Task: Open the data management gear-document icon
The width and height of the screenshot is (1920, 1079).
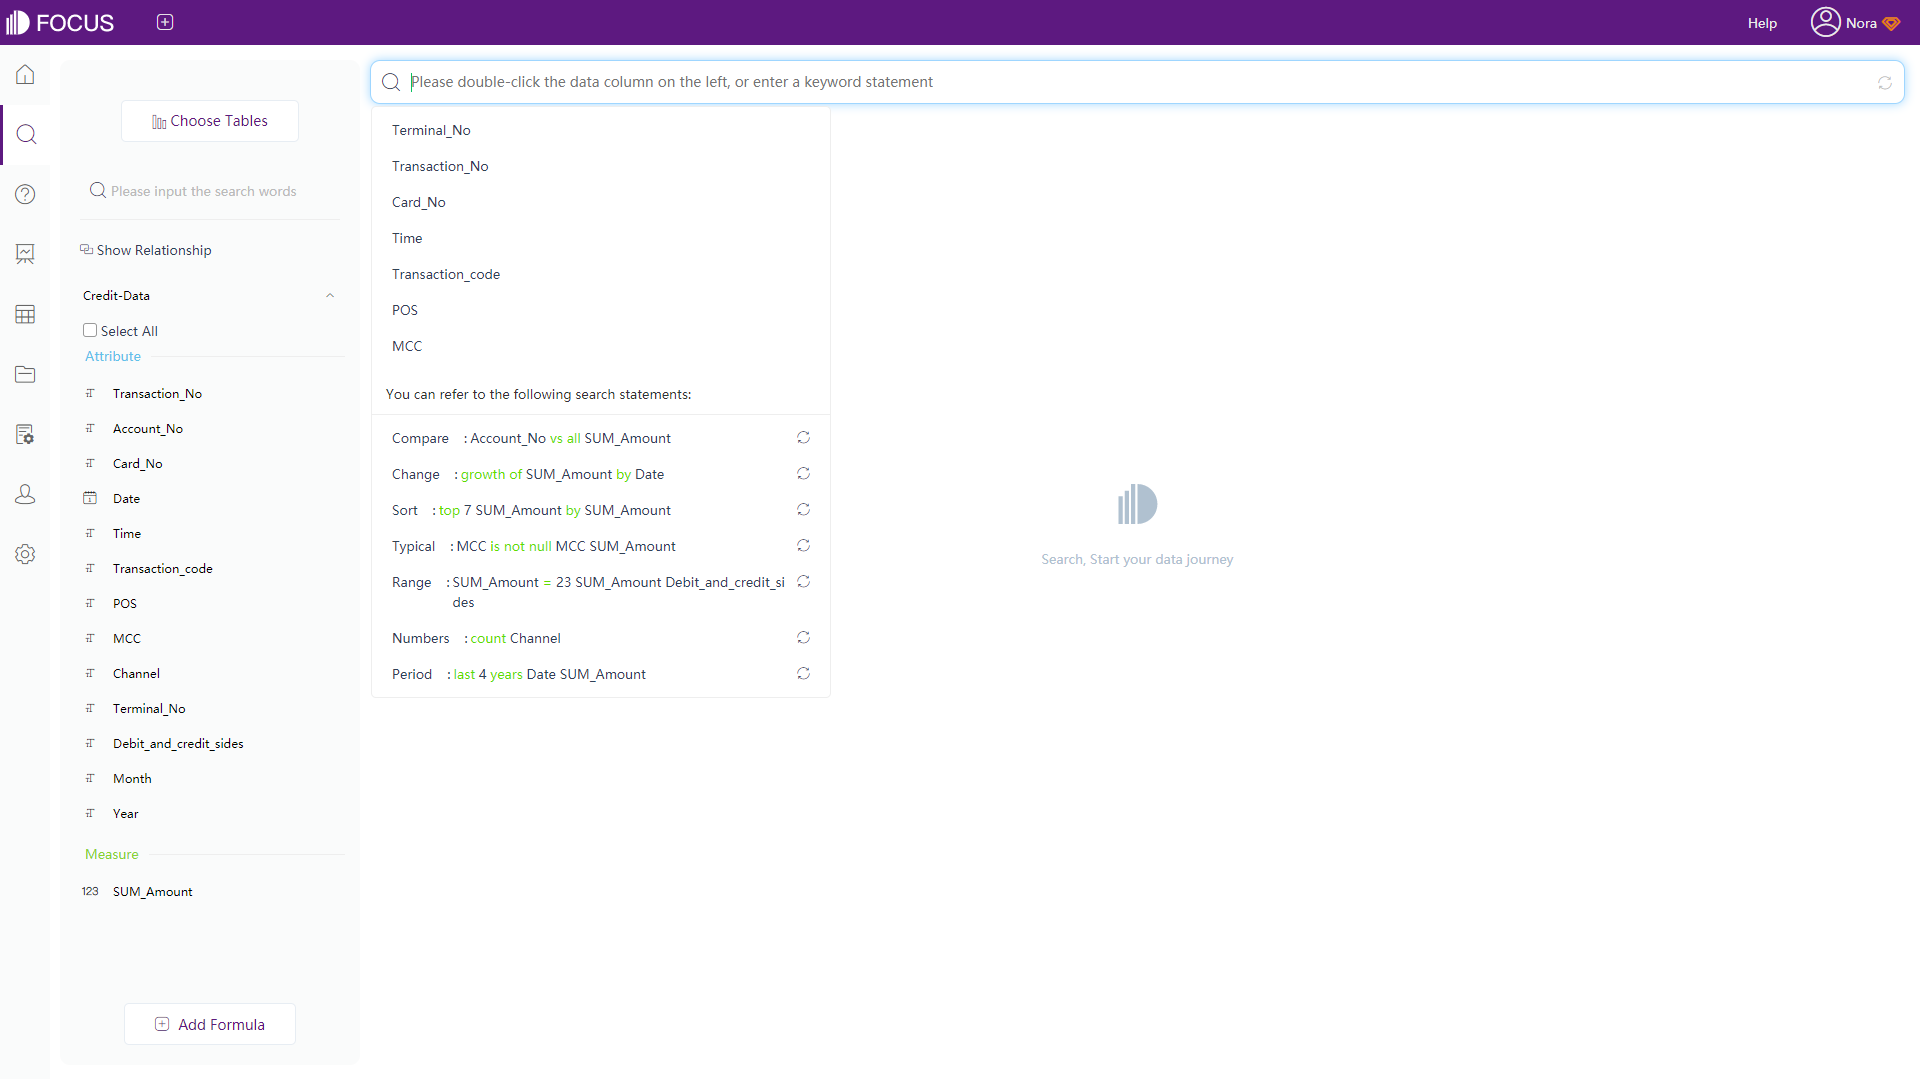Action: click(25, 434)
